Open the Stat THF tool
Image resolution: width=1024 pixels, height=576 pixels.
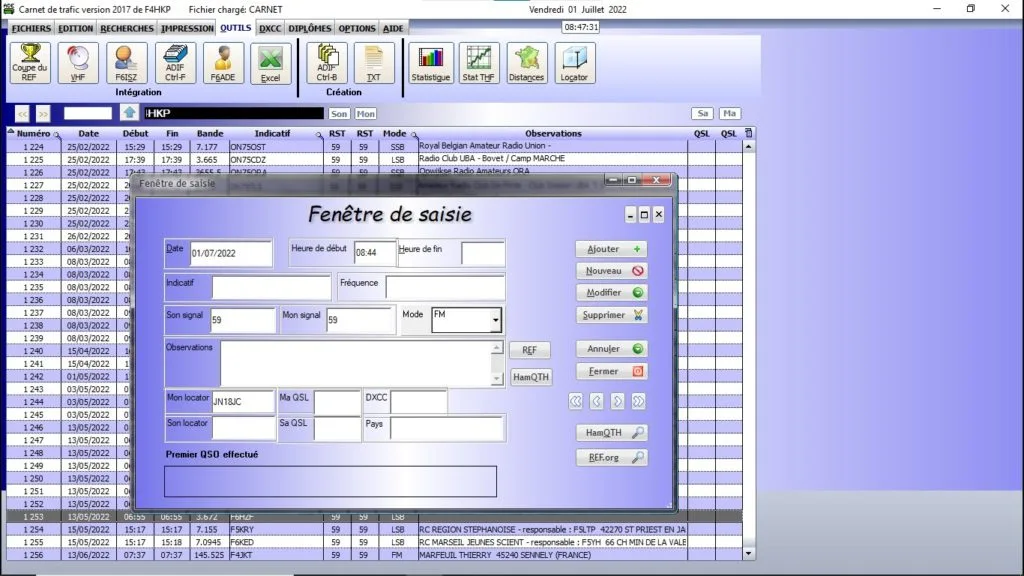tap(479, 63)
